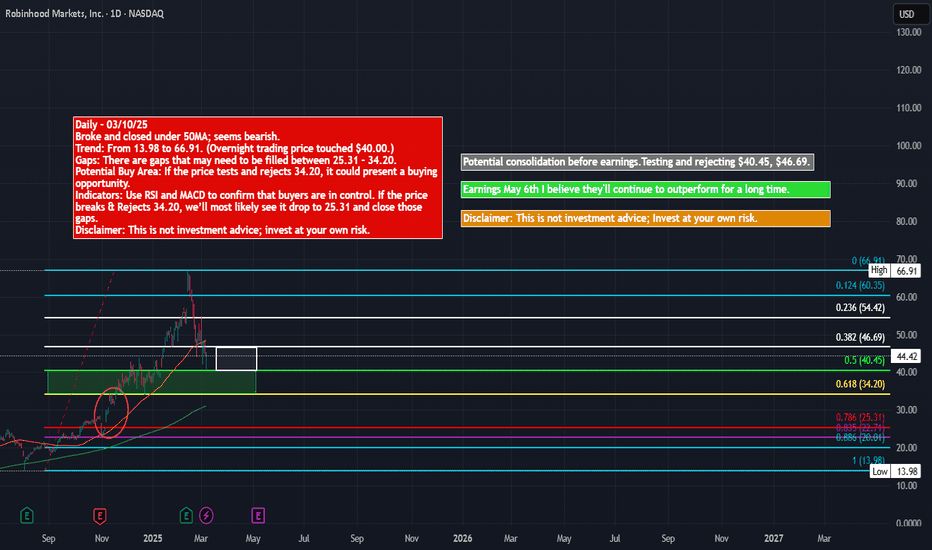Click the 0.236 (54.42) Fibonacci label
Screen dimensions: 932x550
(x=860, y=308)
